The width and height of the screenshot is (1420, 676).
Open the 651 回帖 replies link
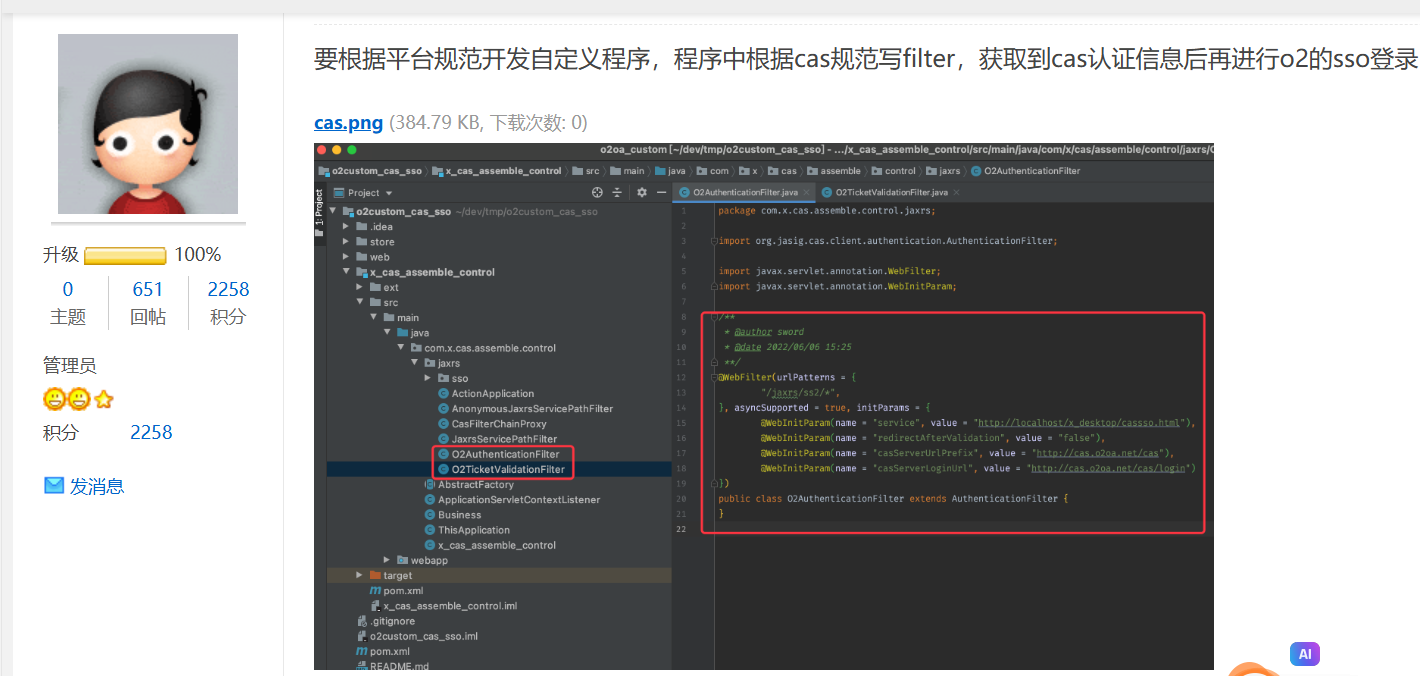[148, 290]
